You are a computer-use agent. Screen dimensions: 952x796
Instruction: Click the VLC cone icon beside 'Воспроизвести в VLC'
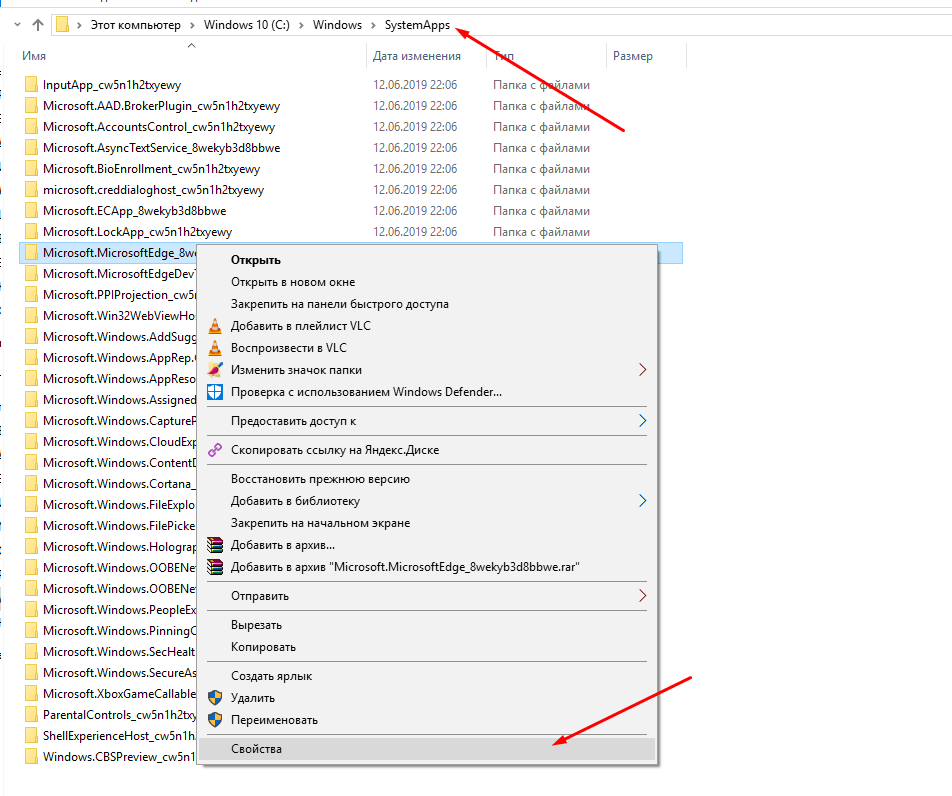(215, 348)
